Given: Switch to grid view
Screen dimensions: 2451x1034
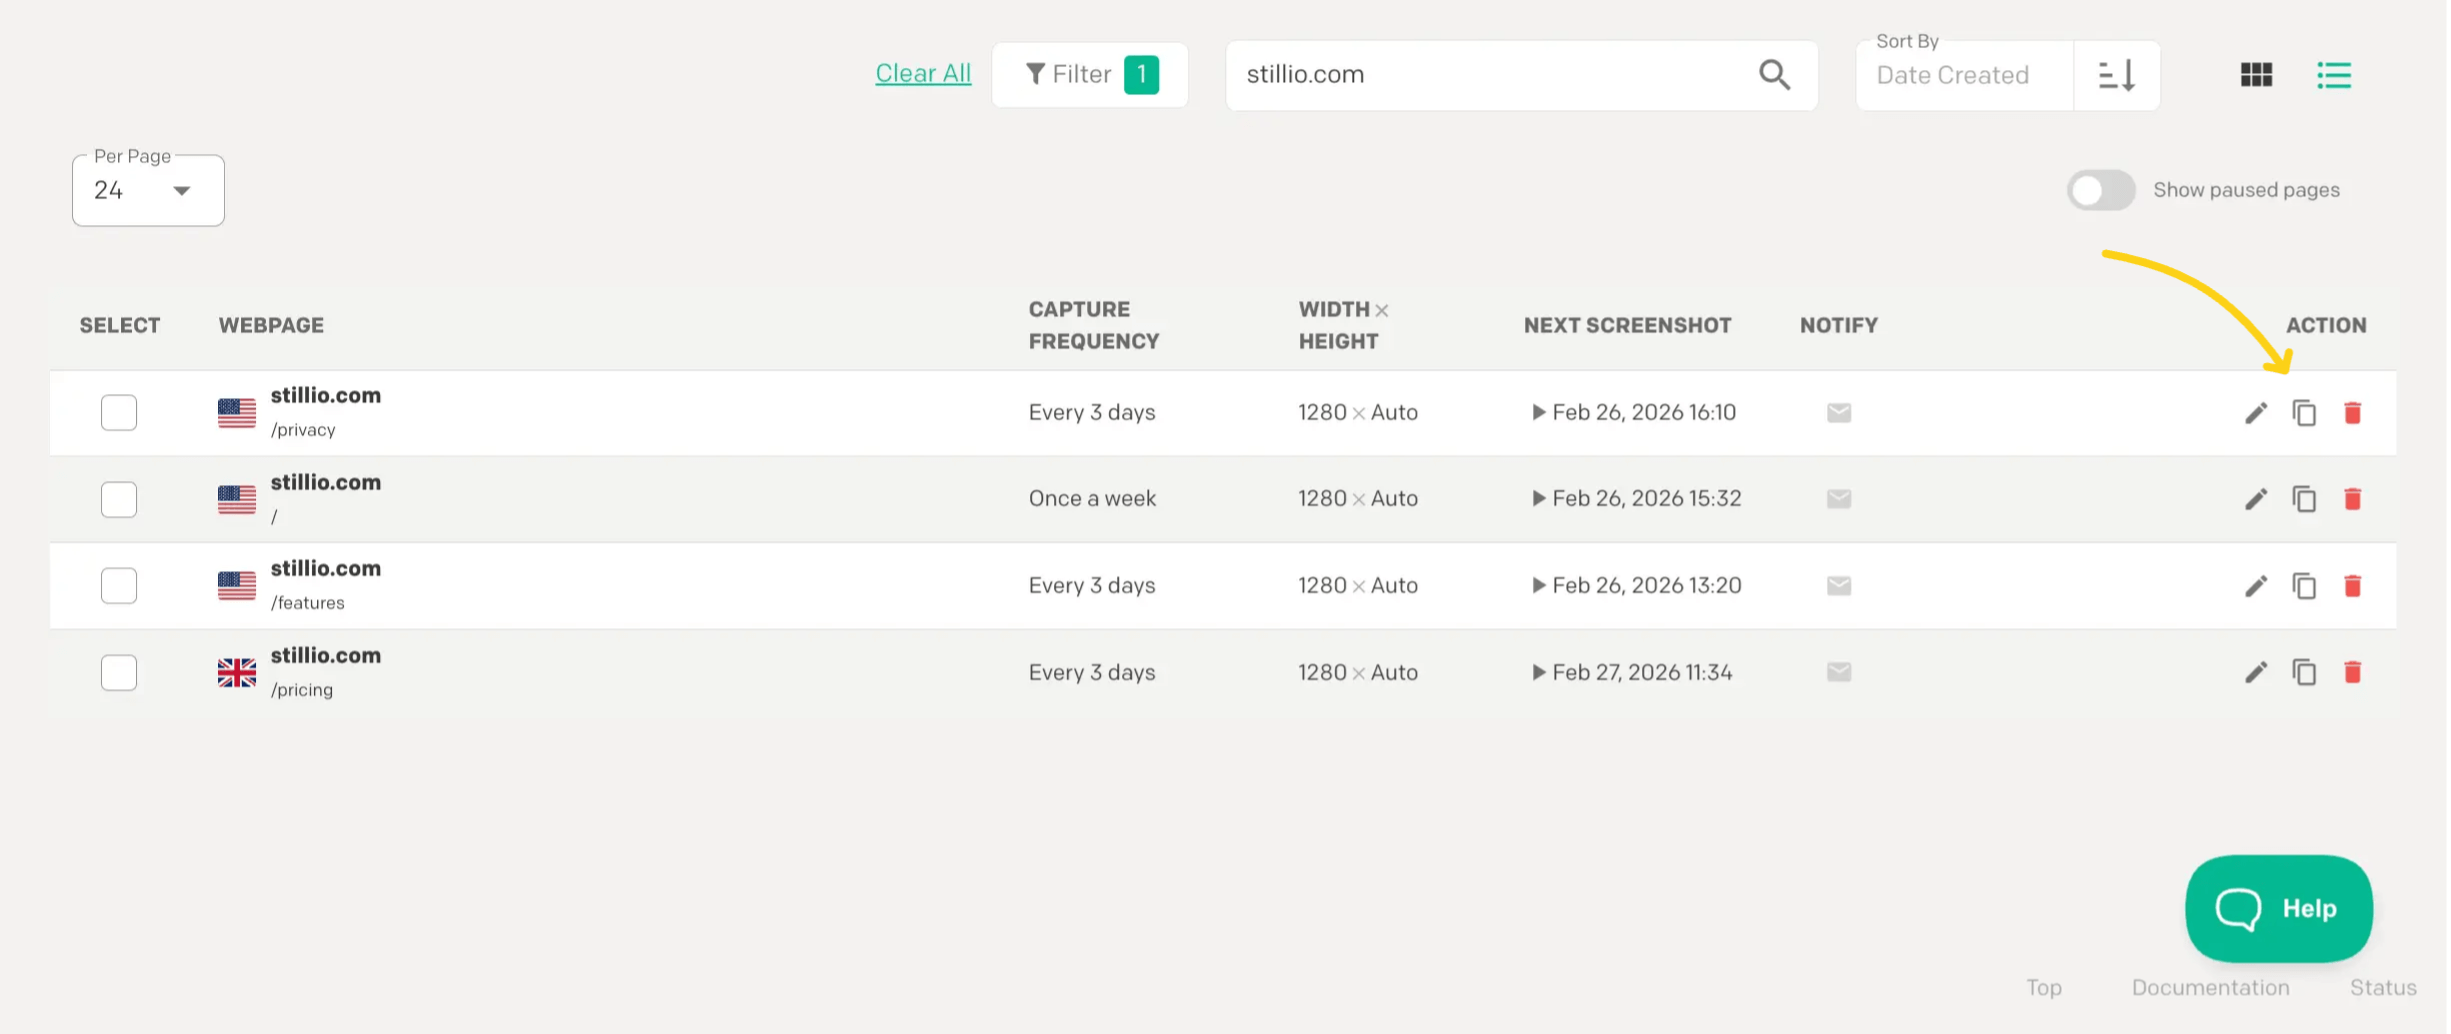Looking at the screenshot, I should point(2256,74).
